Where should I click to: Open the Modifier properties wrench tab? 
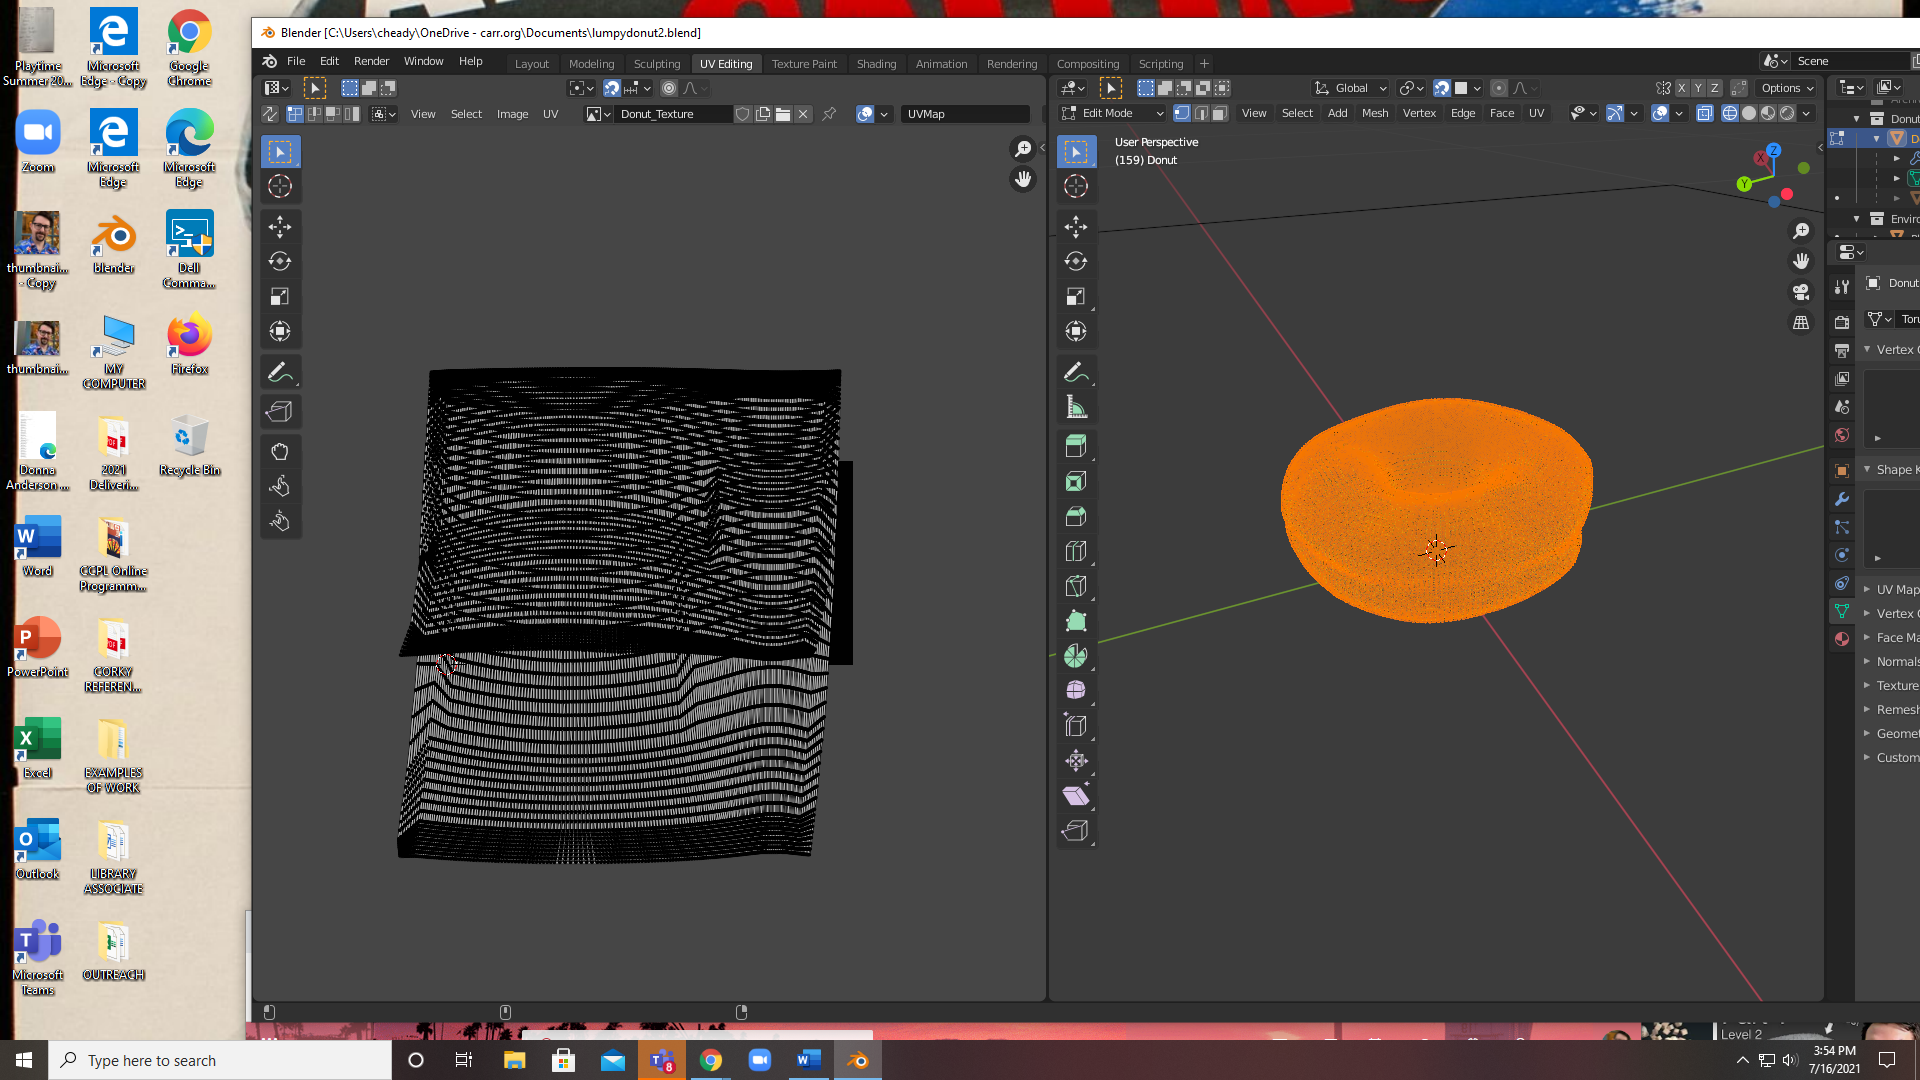1842,499
